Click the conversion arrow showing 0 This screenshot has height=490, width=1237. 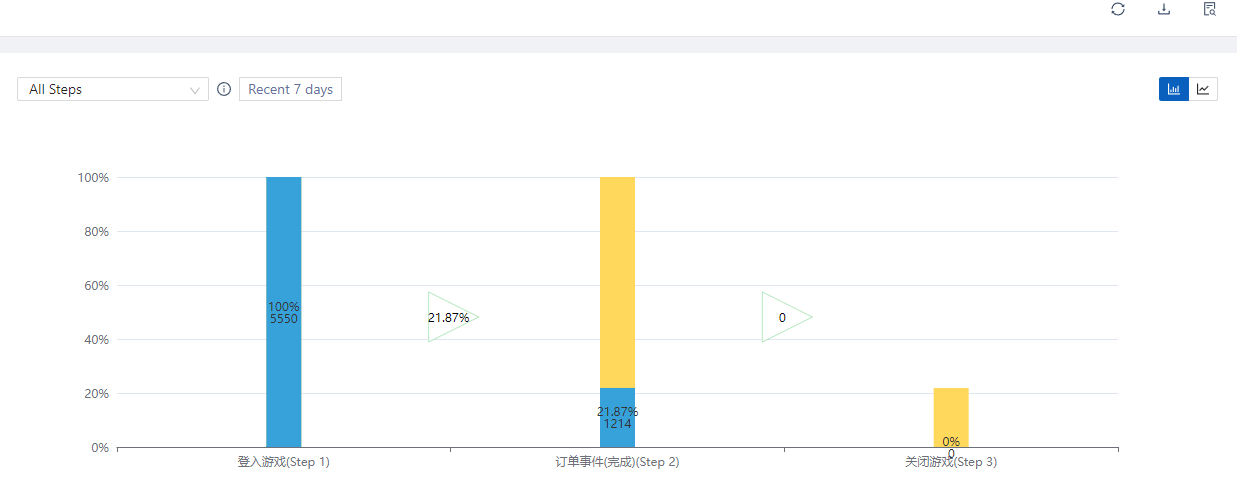783,317
